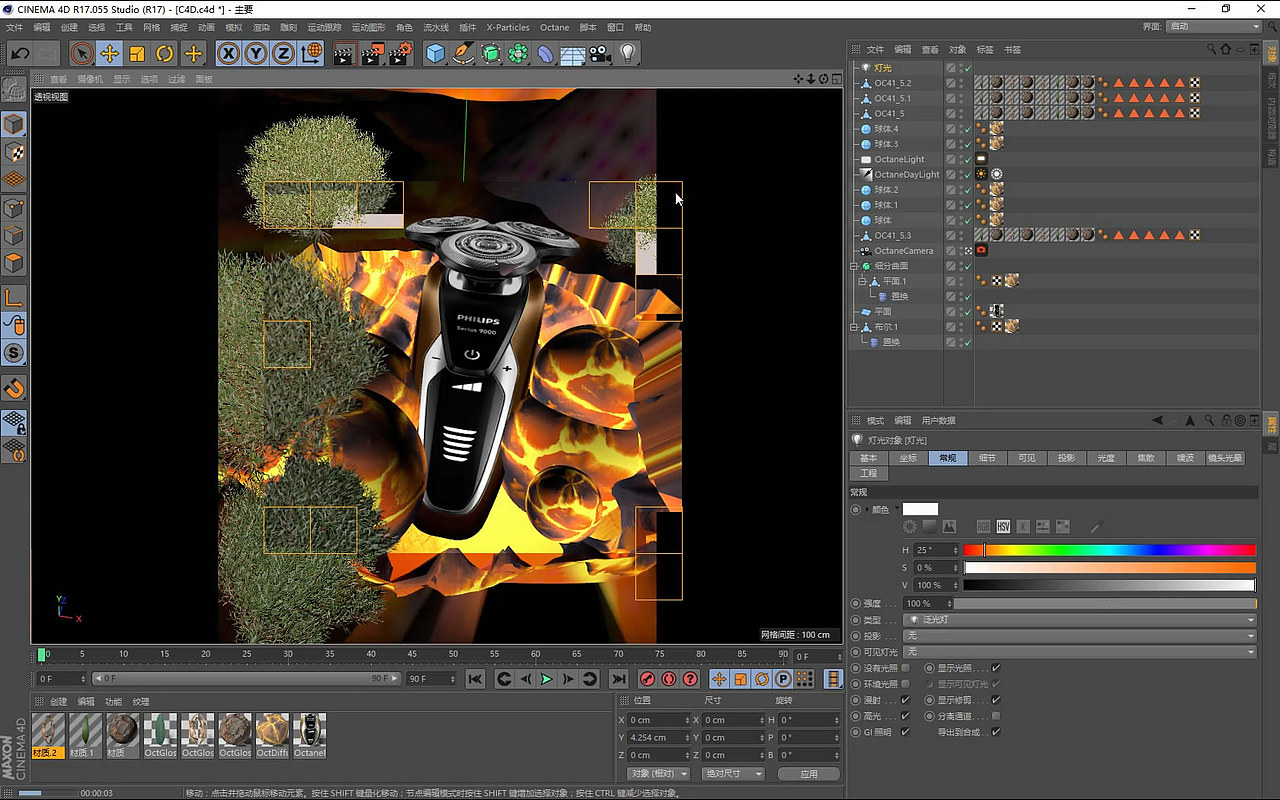Click the white light color swatch
This screenshot has height=800, width=1280.
coord(920,509)
